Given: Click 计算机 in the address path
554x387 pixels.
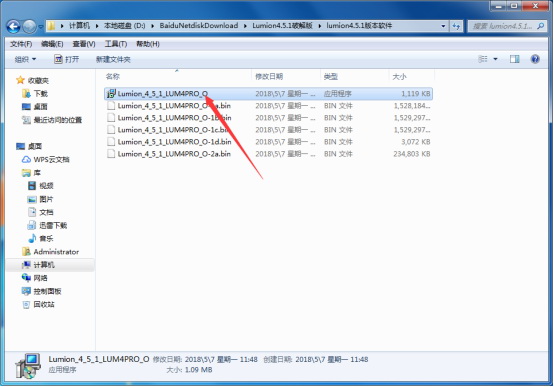Looking at the screenshot, I should tap(79, 26).
